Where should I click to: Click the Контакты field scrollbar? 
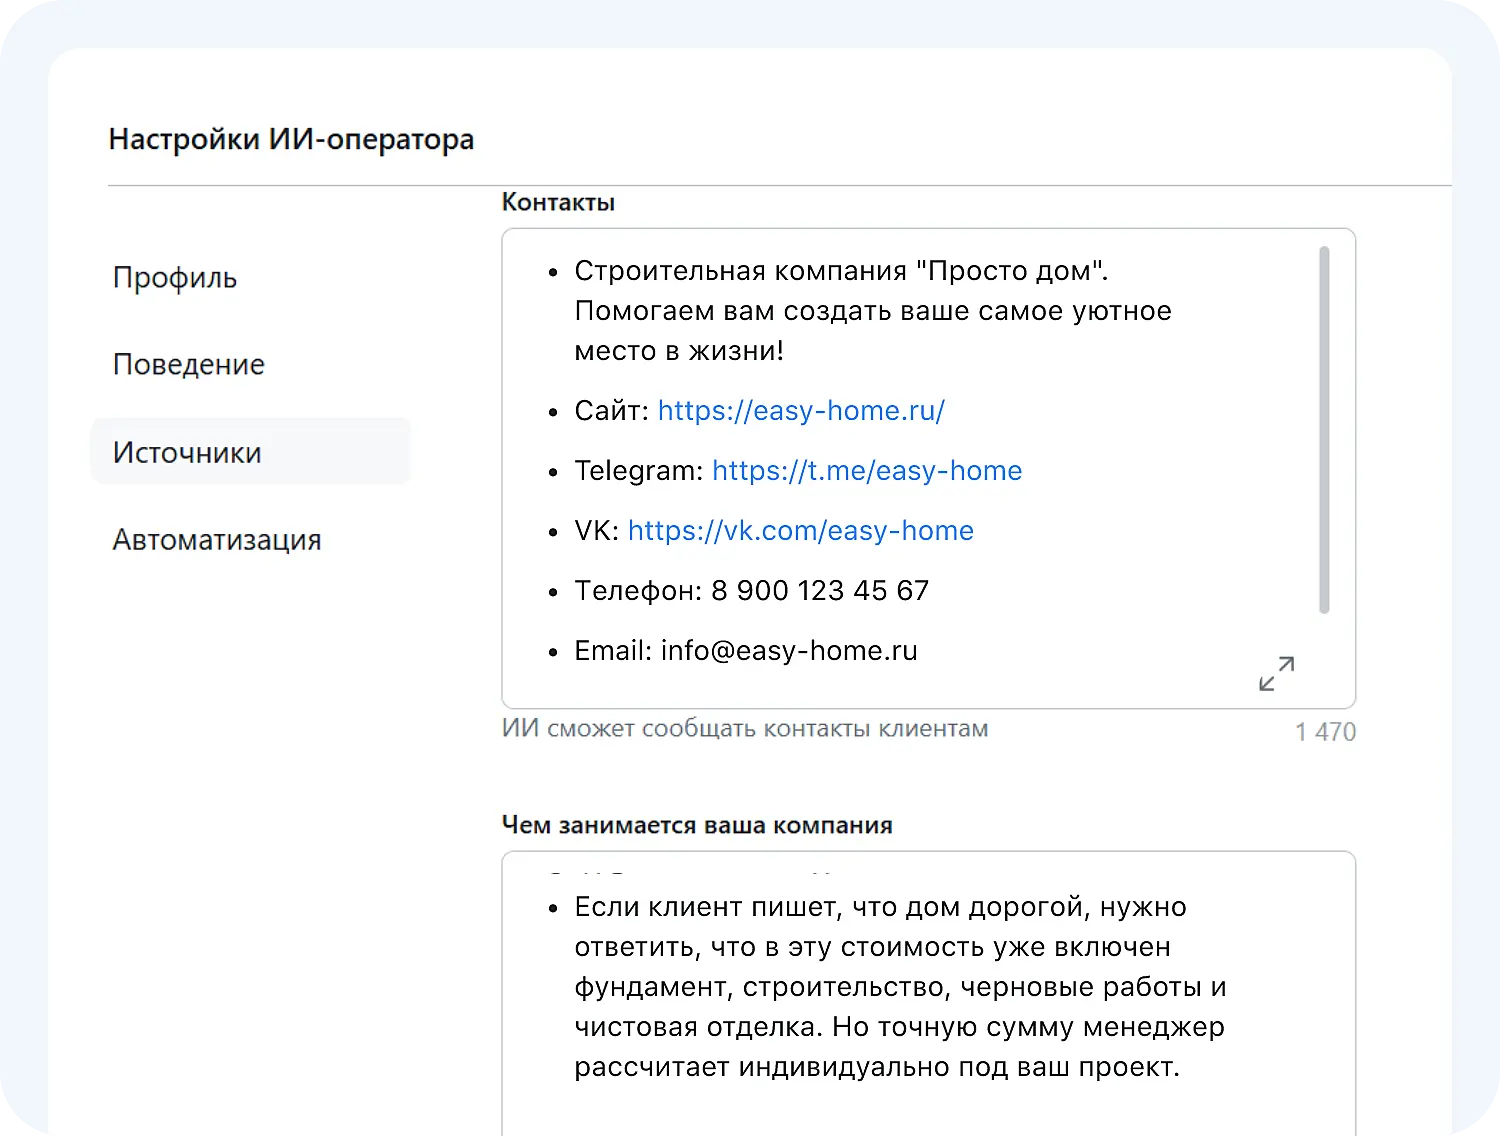coord(1324,430)
